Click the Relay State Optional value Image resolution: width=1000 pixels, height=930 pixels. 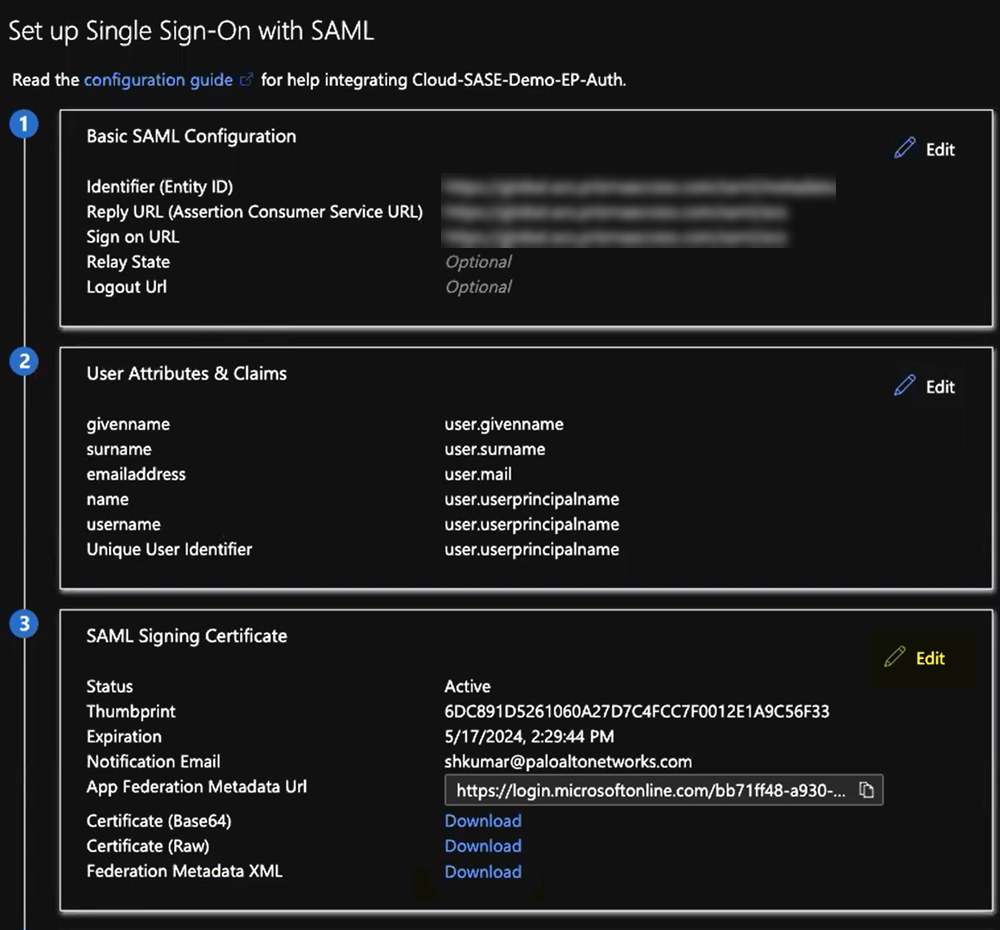coord(478,262)
